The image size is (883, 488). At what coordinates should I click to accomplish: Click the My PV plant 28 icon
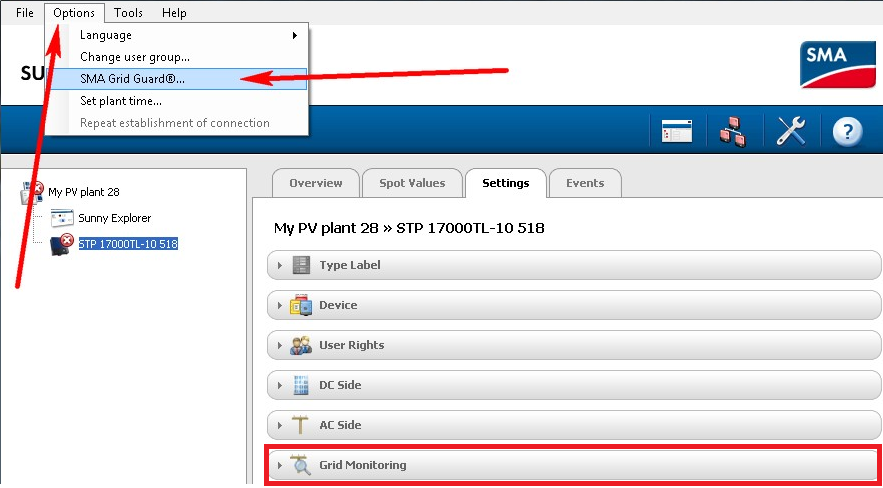pyautogui.click(x=32, y=192)
